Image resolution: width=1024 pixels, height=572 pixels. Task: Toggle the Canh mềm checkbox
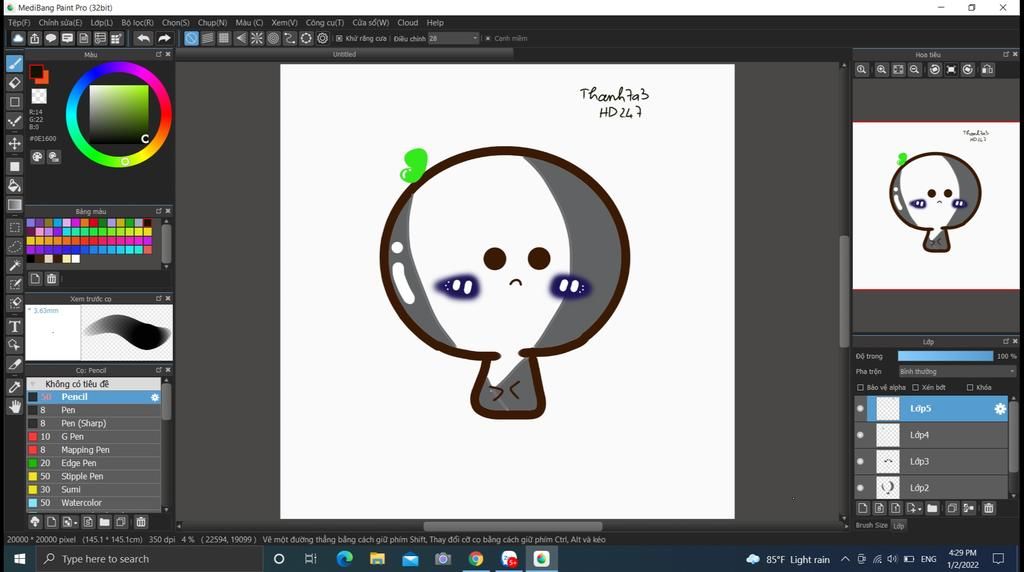tap(487, 39)
